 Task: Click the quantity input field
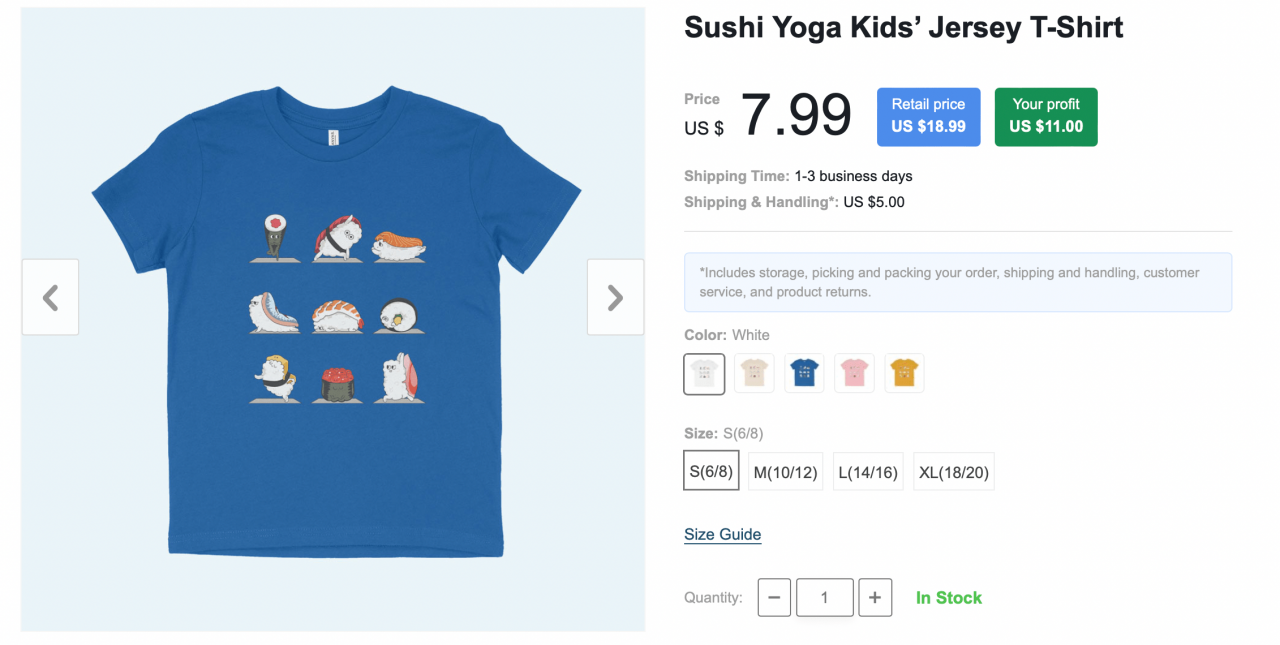(x=824, y=597)
